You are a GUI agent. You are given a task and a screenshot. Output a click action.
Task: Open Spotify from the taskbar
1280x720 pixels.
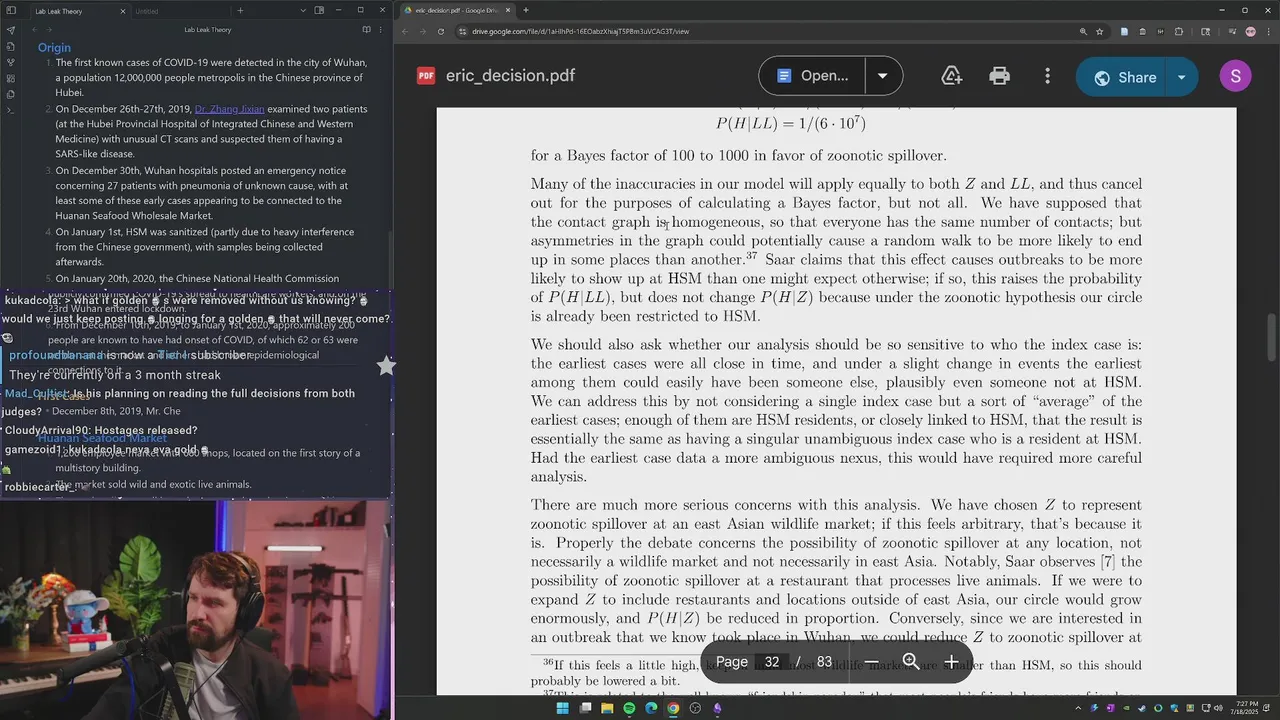629,708
